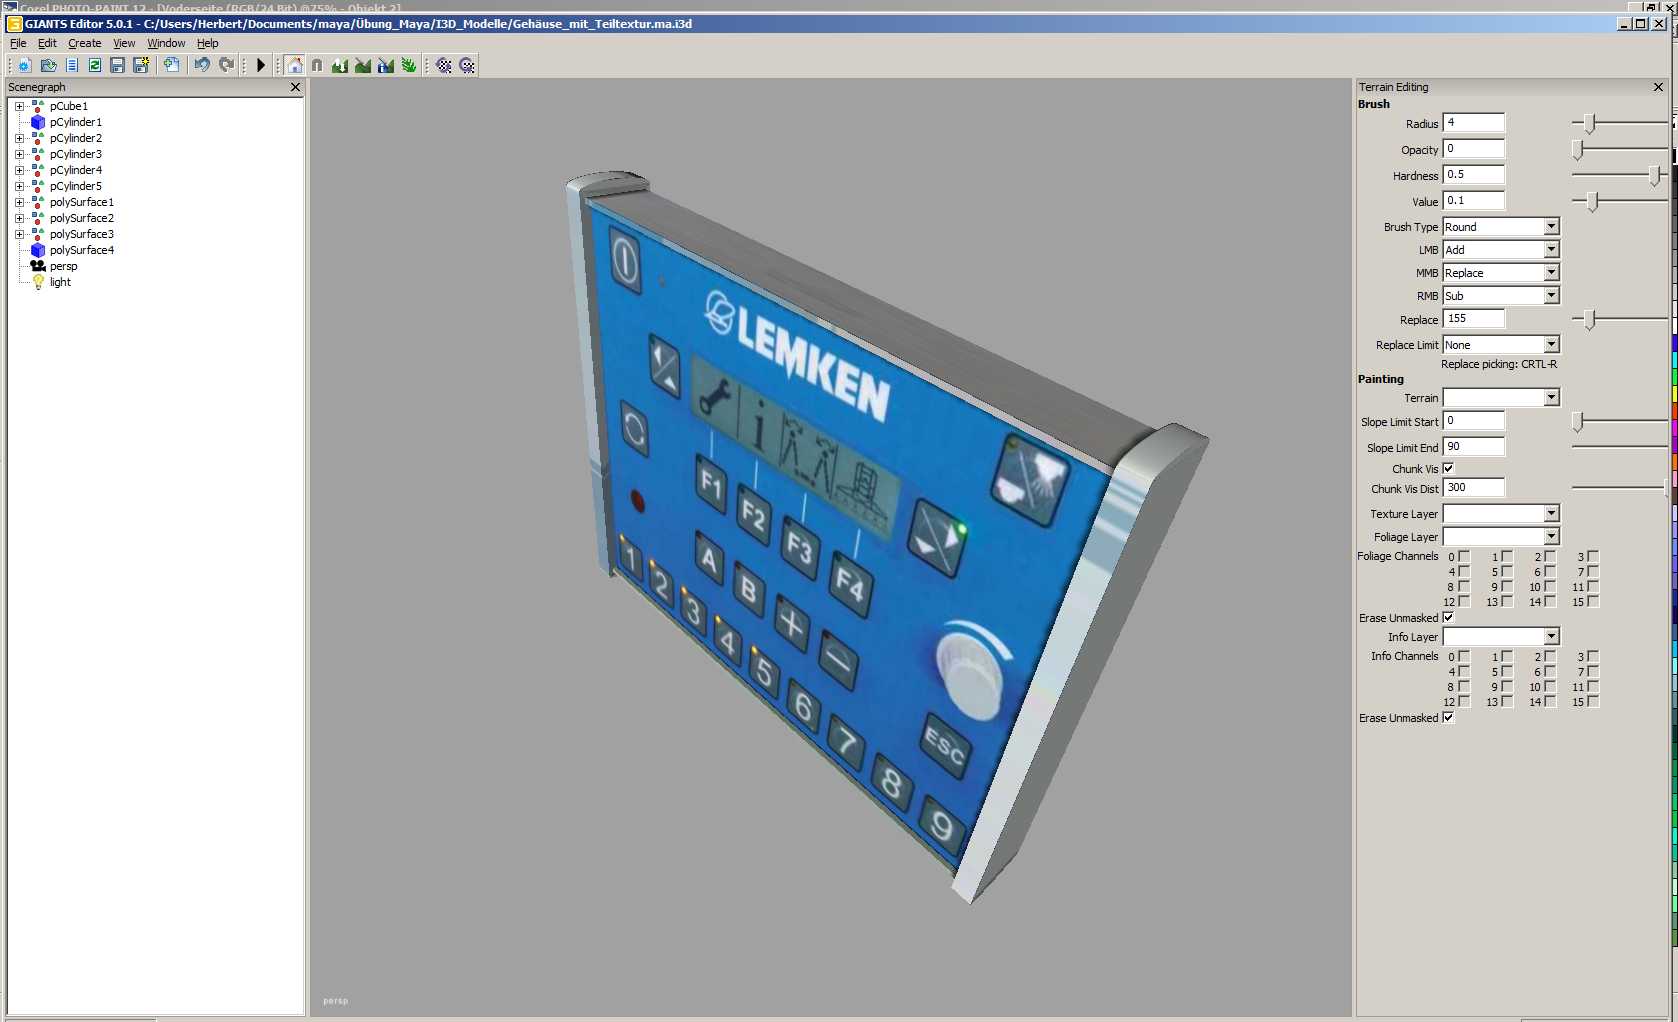Open the RMB action dropdown
The height and width of the screenshot is (1022, 1678).
click(x=1501, y=296)
